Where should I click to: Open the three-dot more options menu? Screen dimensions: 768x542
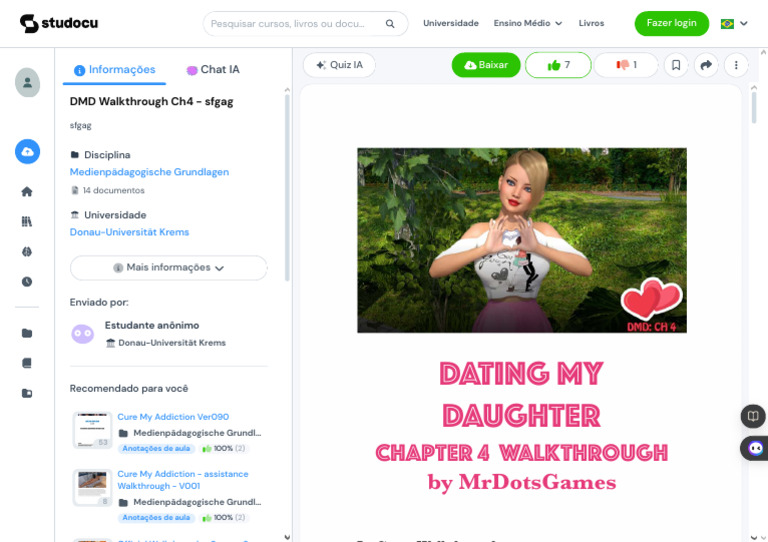tap(736, 65)
